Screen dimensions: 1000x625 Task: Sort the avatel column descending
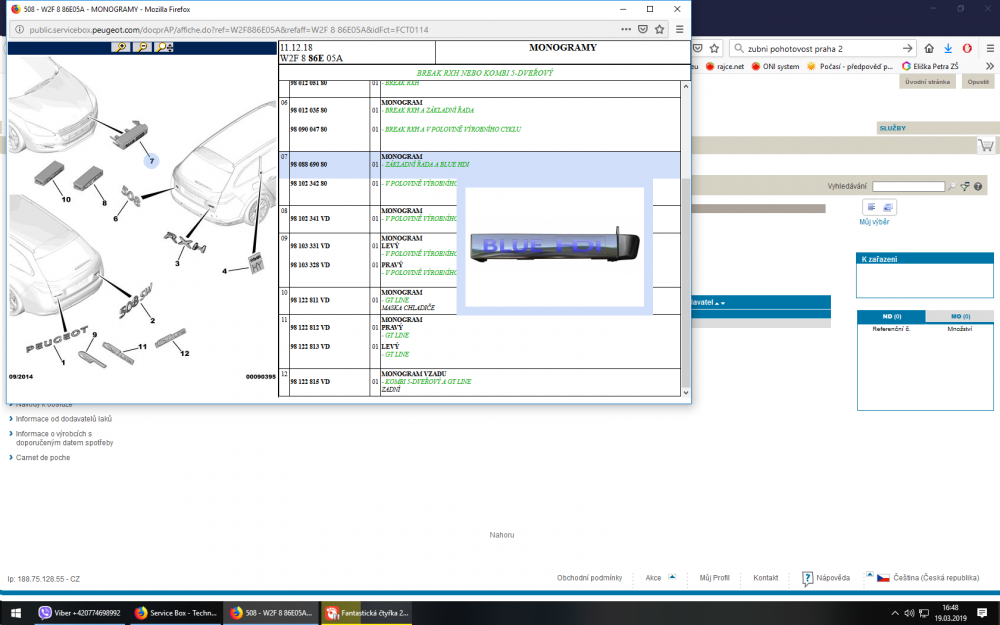[723, 304]
